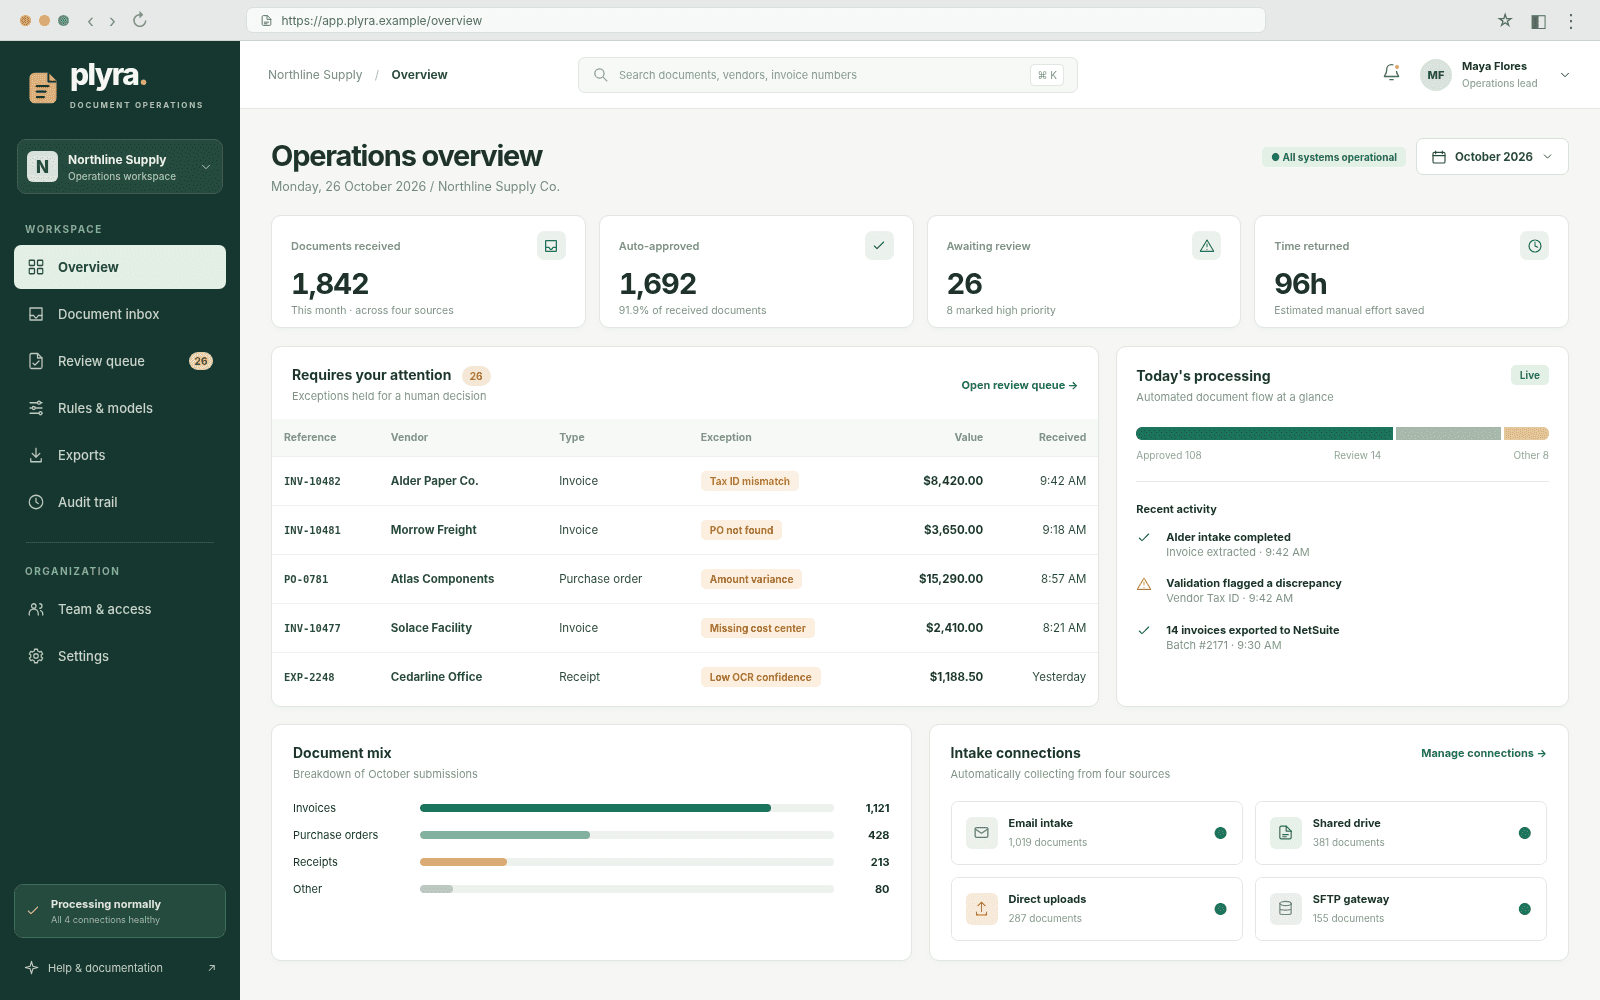Image resolution: width=1600 pixels, height=1000 pixels.
Task: Click the Time returned clock icon
Action: point(1535,246)
